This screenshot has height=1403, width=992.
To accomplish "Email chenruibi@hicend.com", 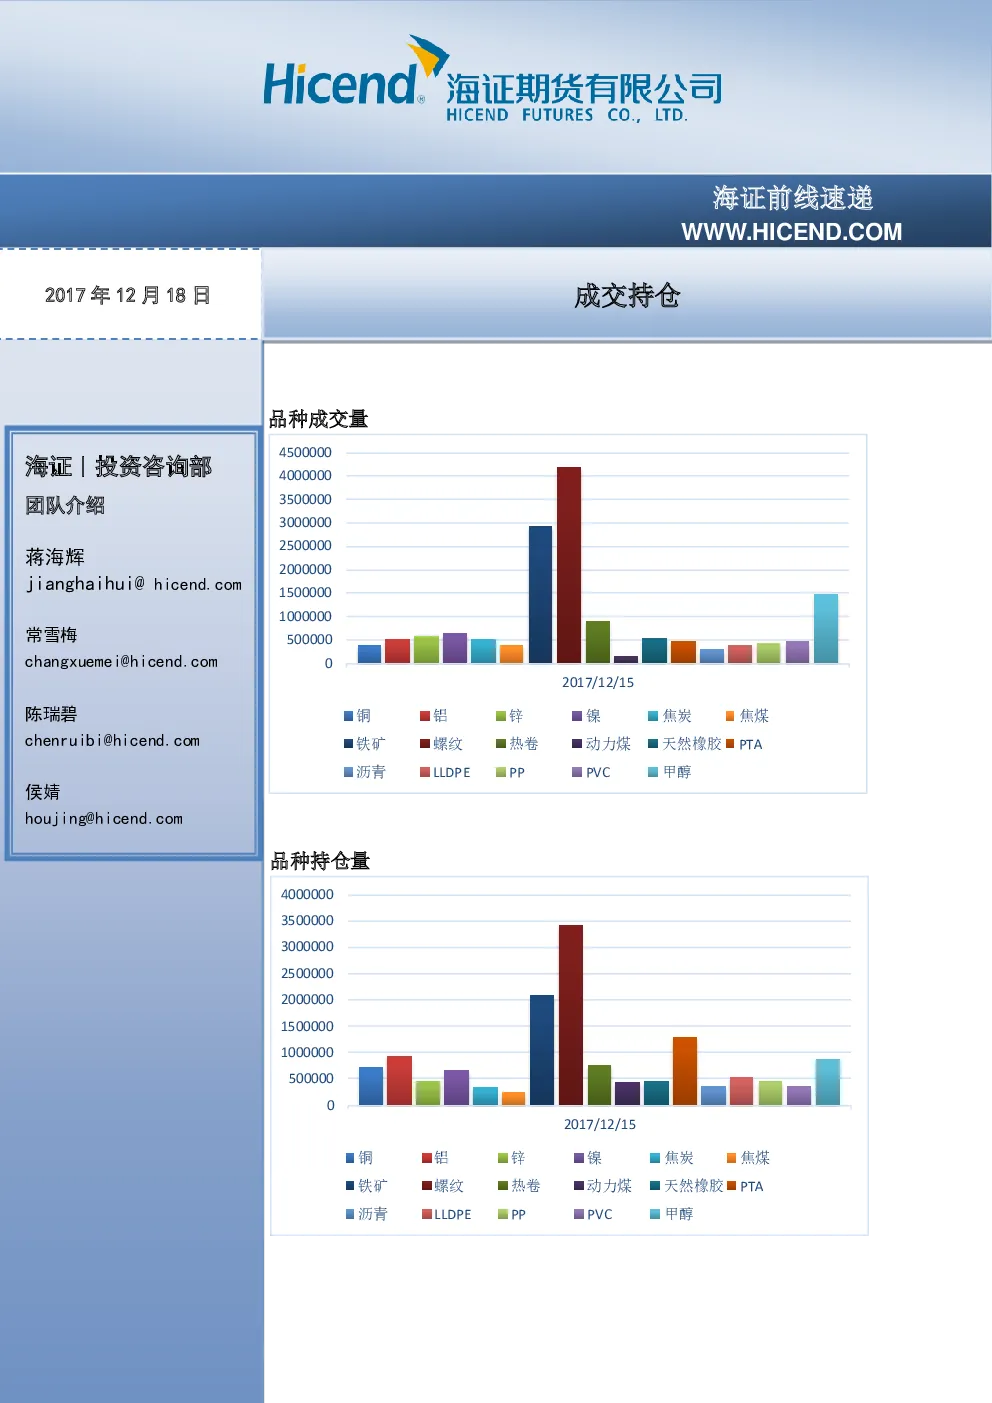I will coord(112,741).
